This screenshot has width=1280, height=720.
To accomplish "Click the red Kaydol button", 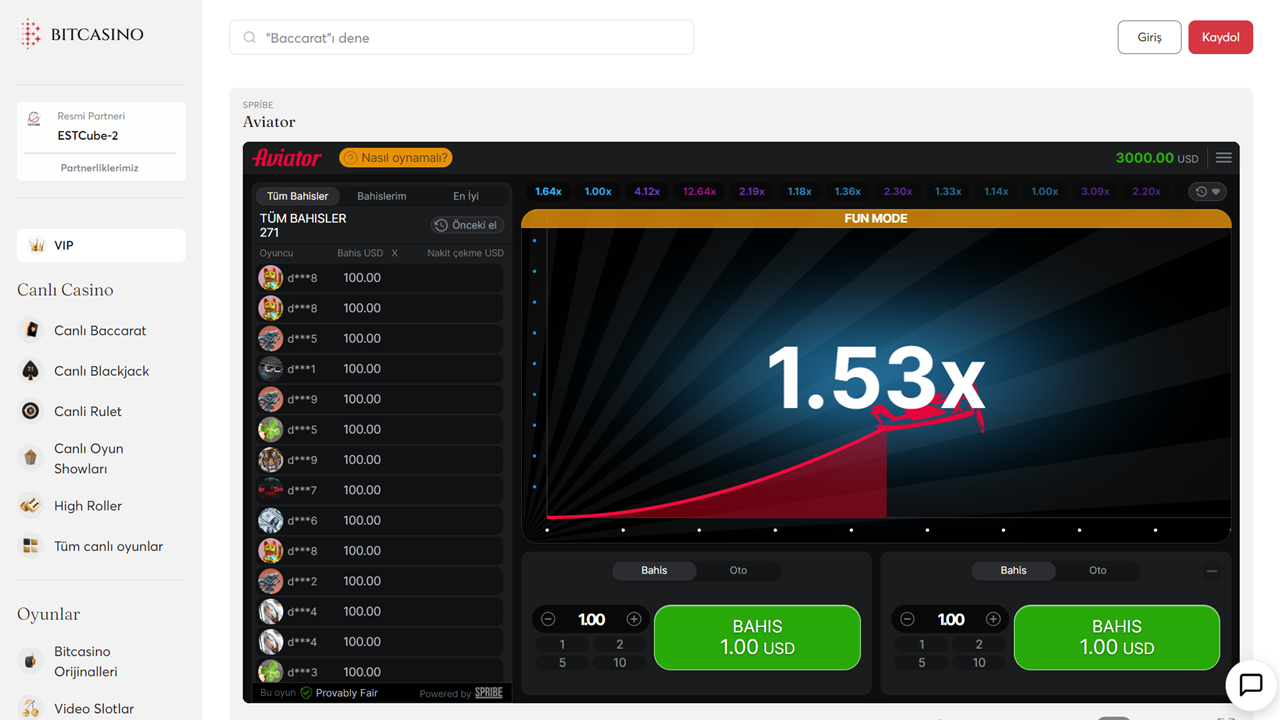I will click(x=1220, y=37).
